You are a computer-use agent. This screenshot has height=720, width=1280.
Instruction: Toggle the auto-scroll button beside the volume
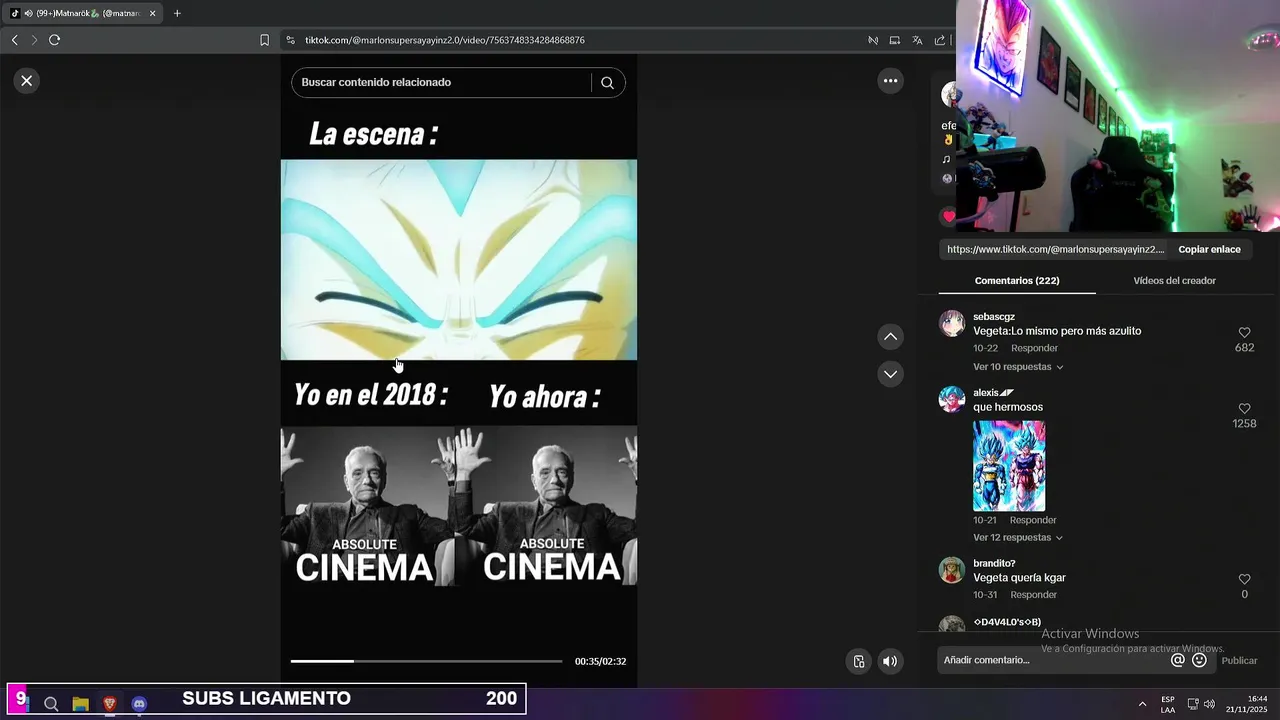(x=858, y=661)
